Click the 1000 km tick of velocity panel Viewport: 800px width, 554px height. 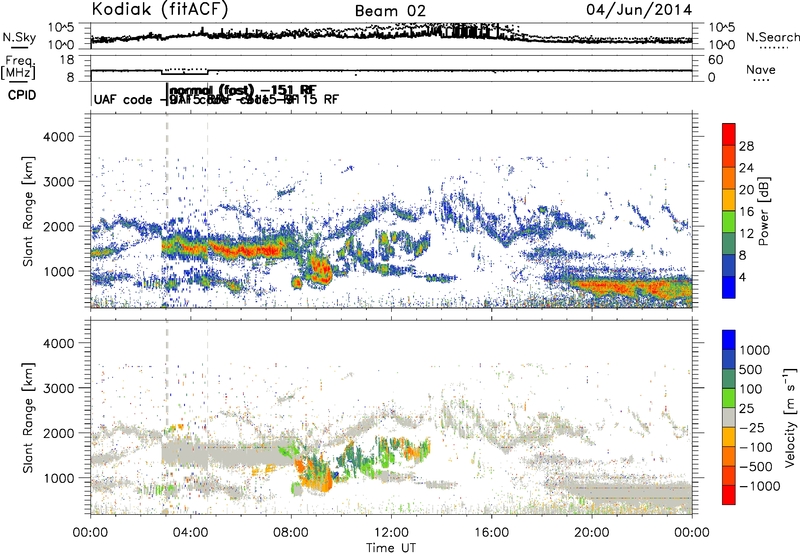pos(58,478)
